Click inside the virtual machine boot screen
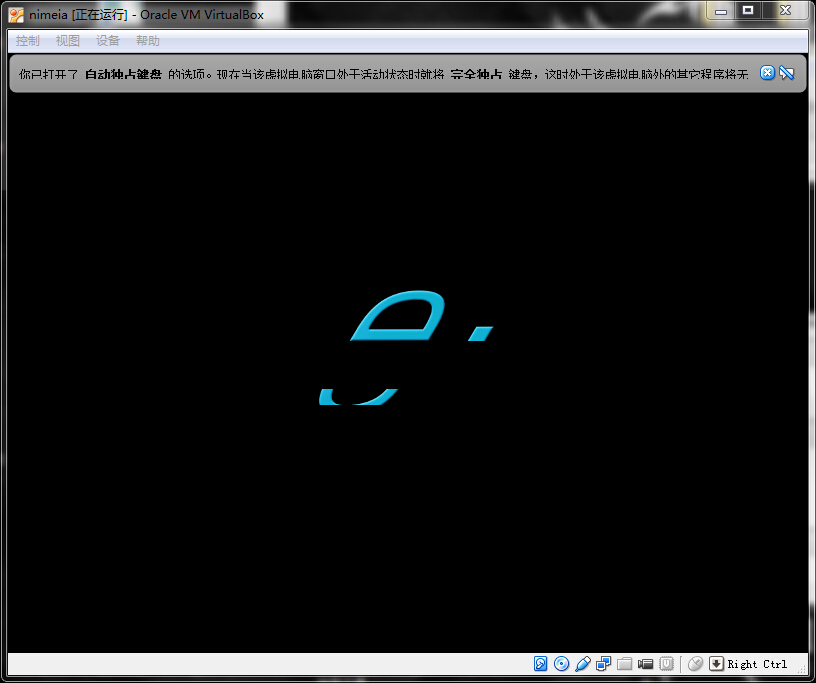Screen dimensions: 816x683 point(407,372)
